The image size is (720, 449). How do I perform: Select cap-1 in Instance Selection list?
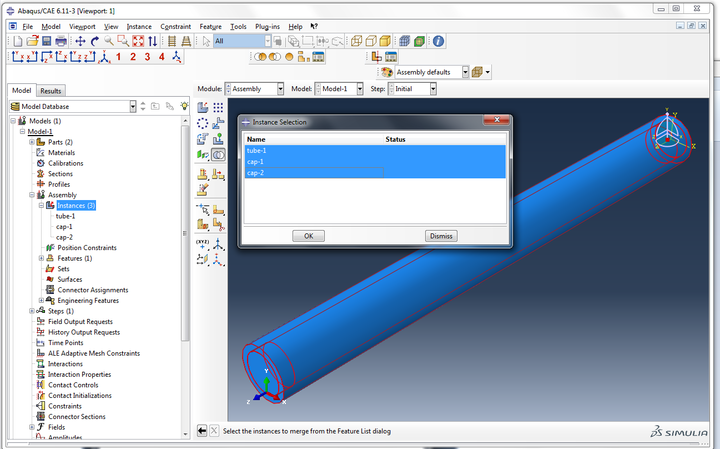click(375, 162)
